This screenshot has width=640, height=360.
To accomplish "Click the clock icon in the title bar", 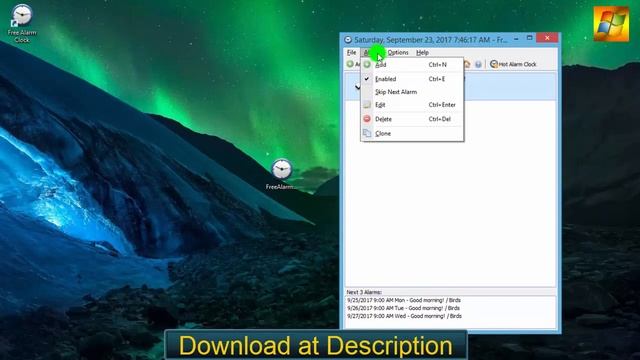I will click(x=348, y=40).
